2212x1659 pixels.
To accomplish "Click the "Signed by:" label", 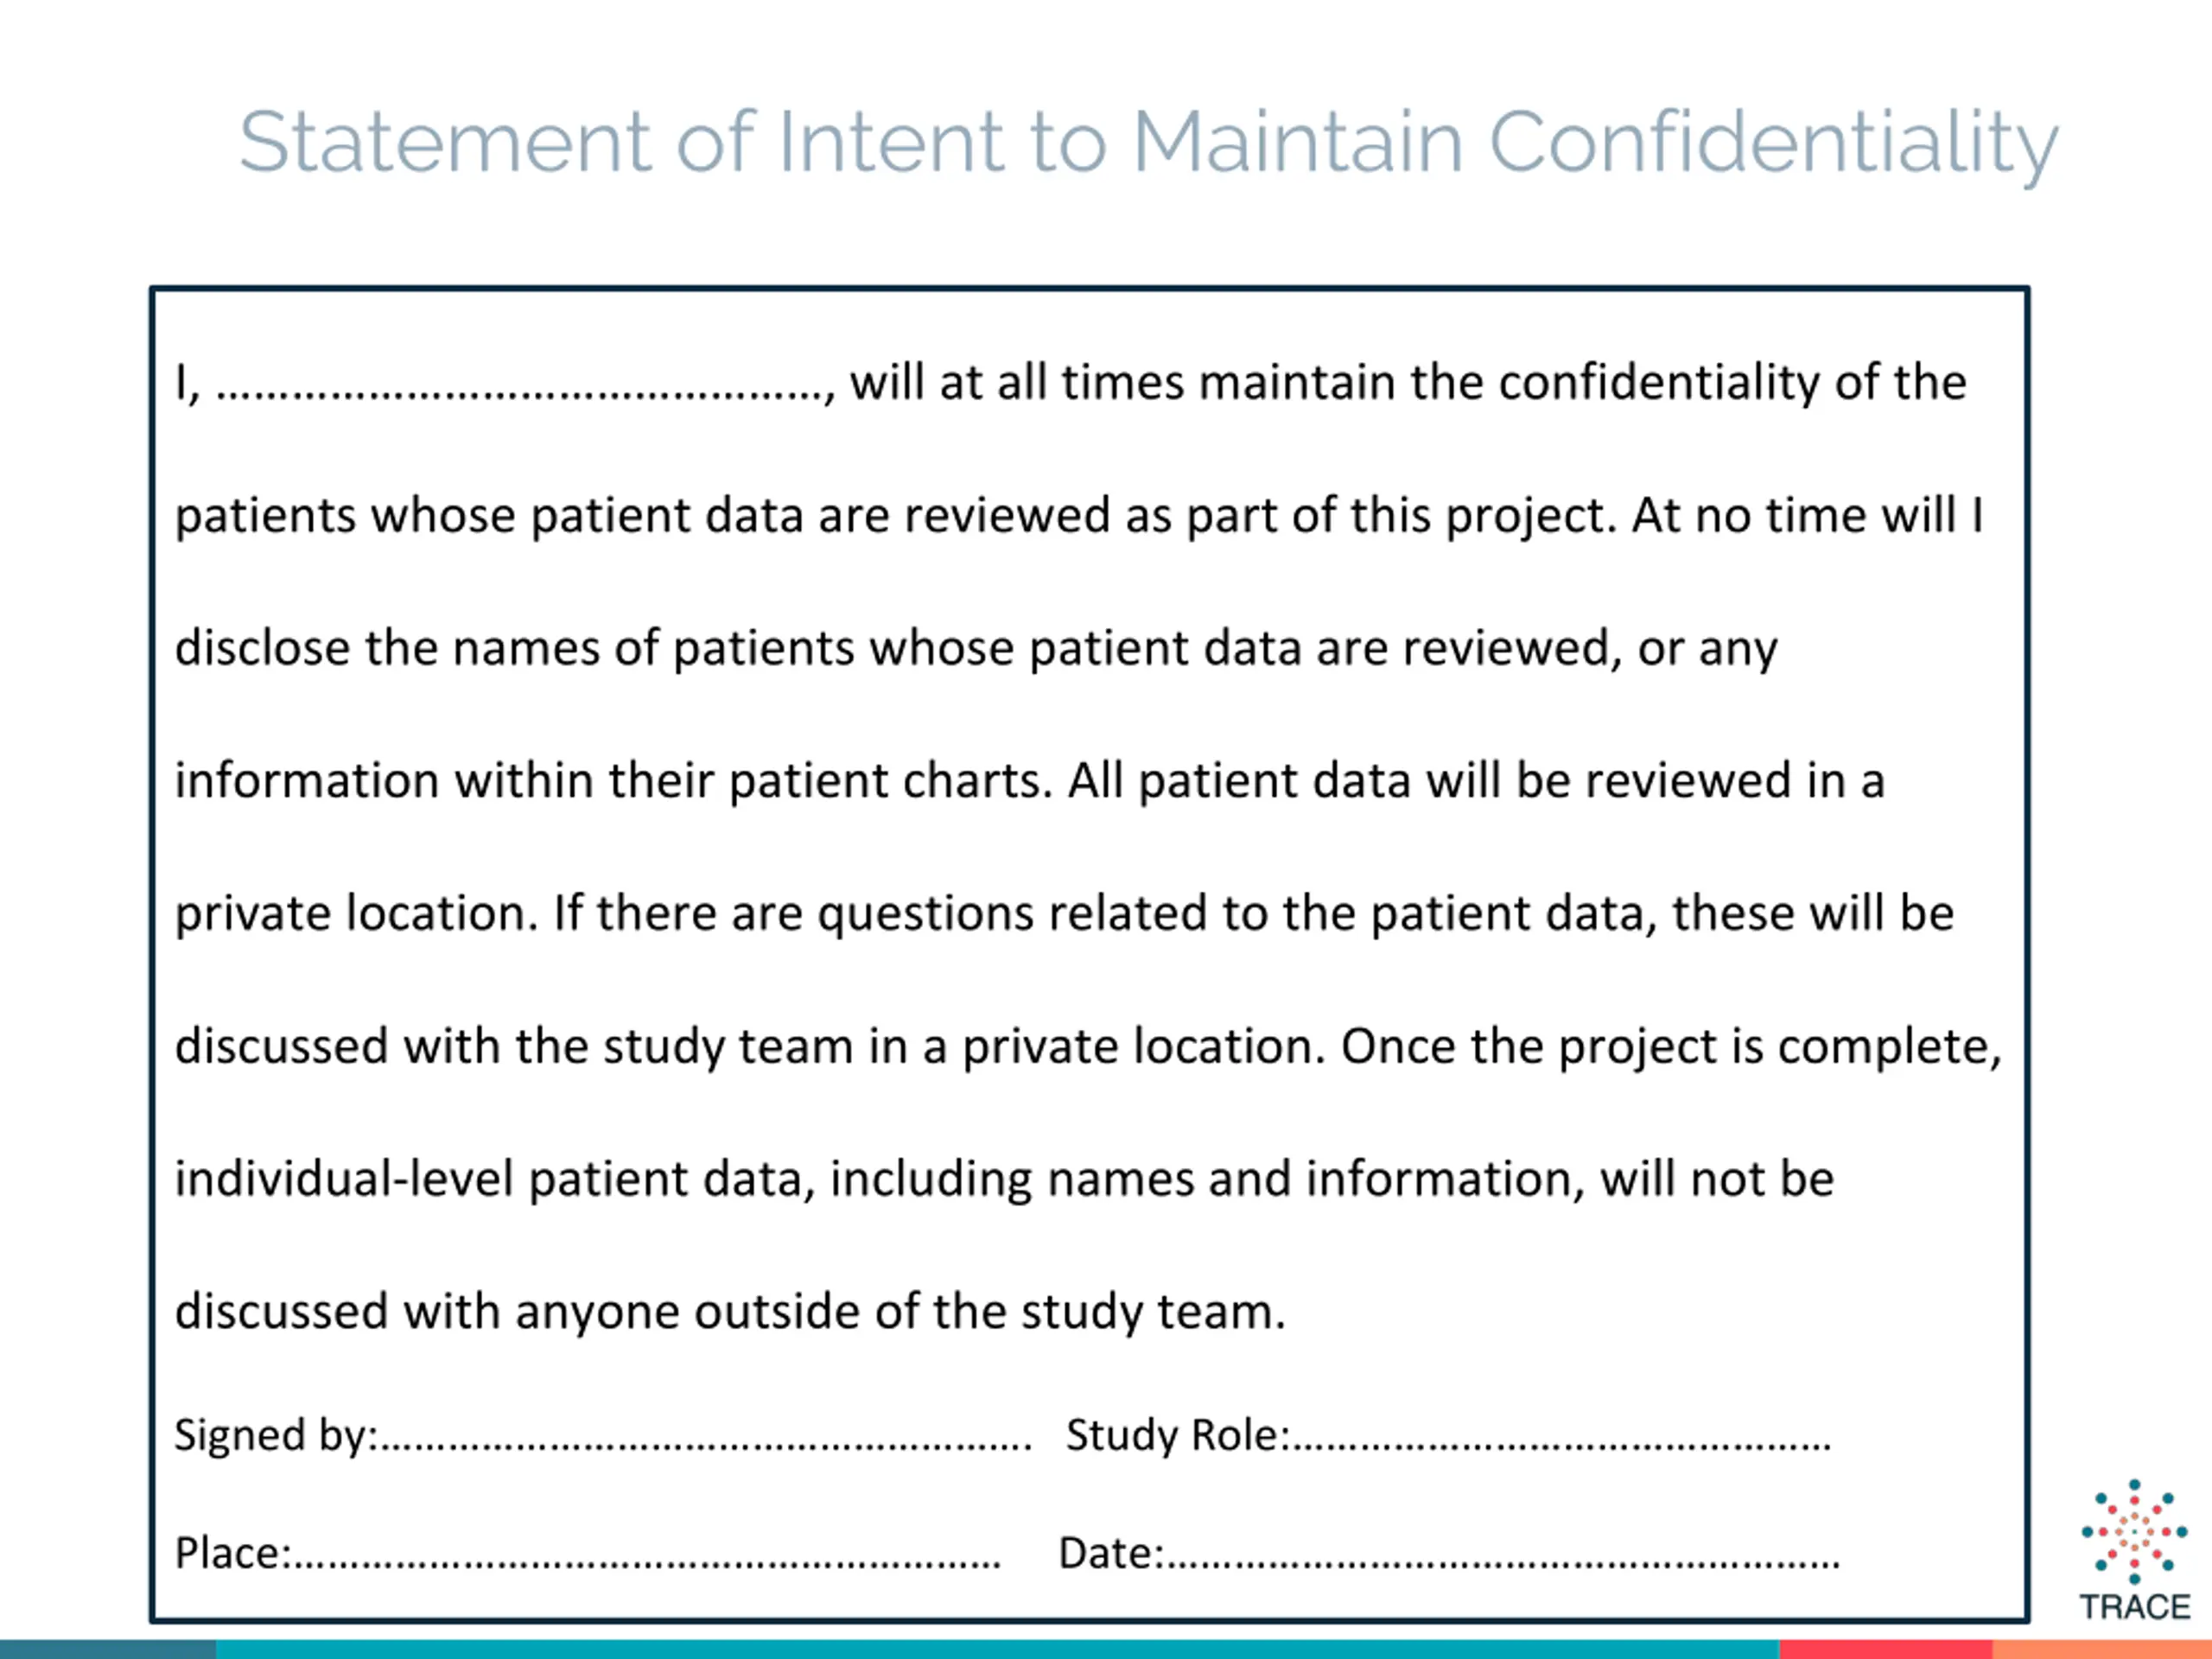I will click(276, 1436).
